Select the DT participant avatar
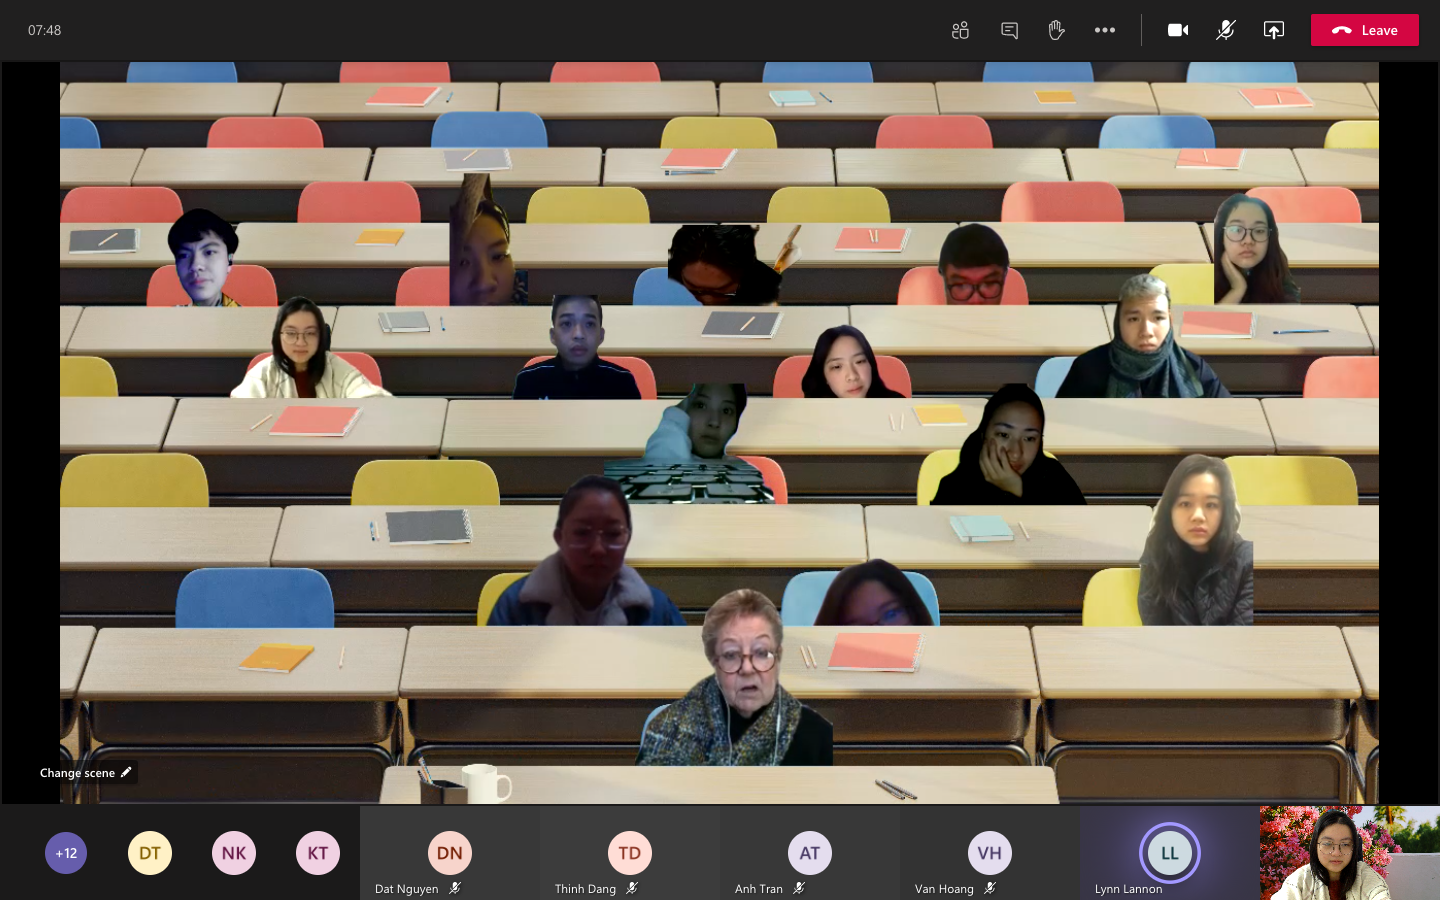 [150, 853]
